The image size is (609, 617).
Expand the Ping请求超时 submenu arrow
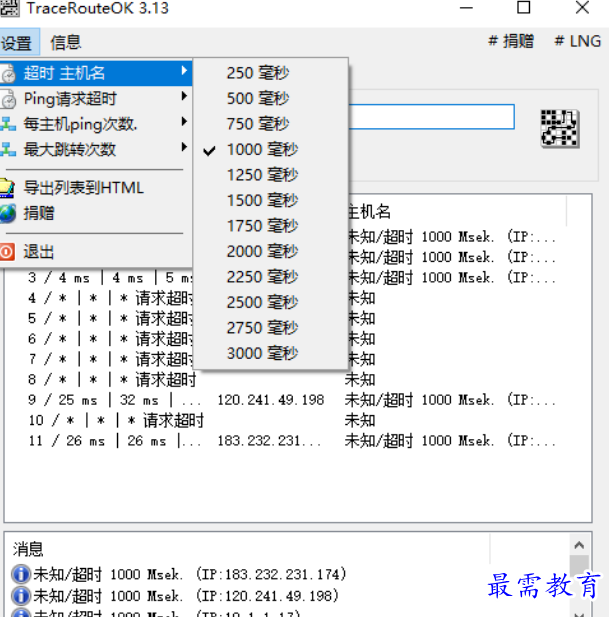pyautogui.click(x=184, y=96)
